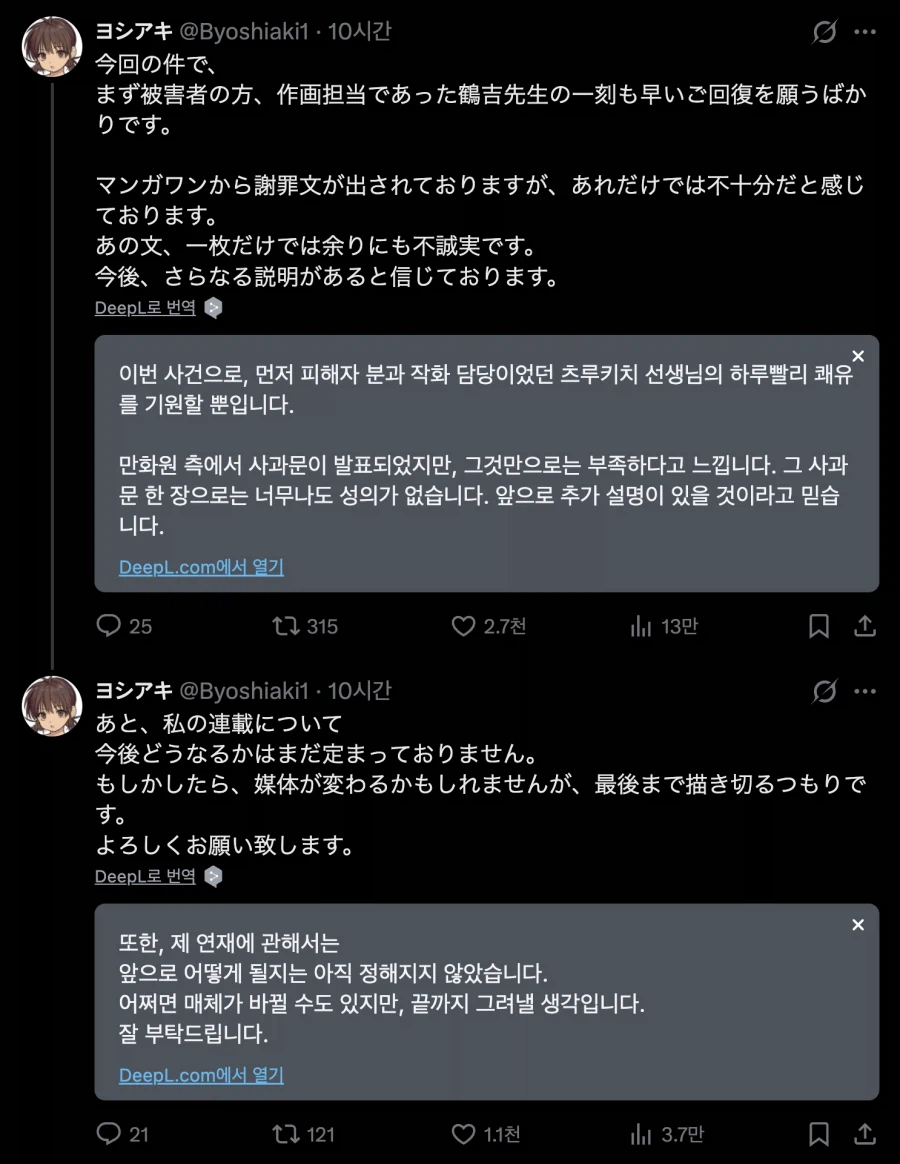This screenshot has width=900, height=1164.
Task: Retweet the first tweet with 315 reposts
Action: point(286,626)
